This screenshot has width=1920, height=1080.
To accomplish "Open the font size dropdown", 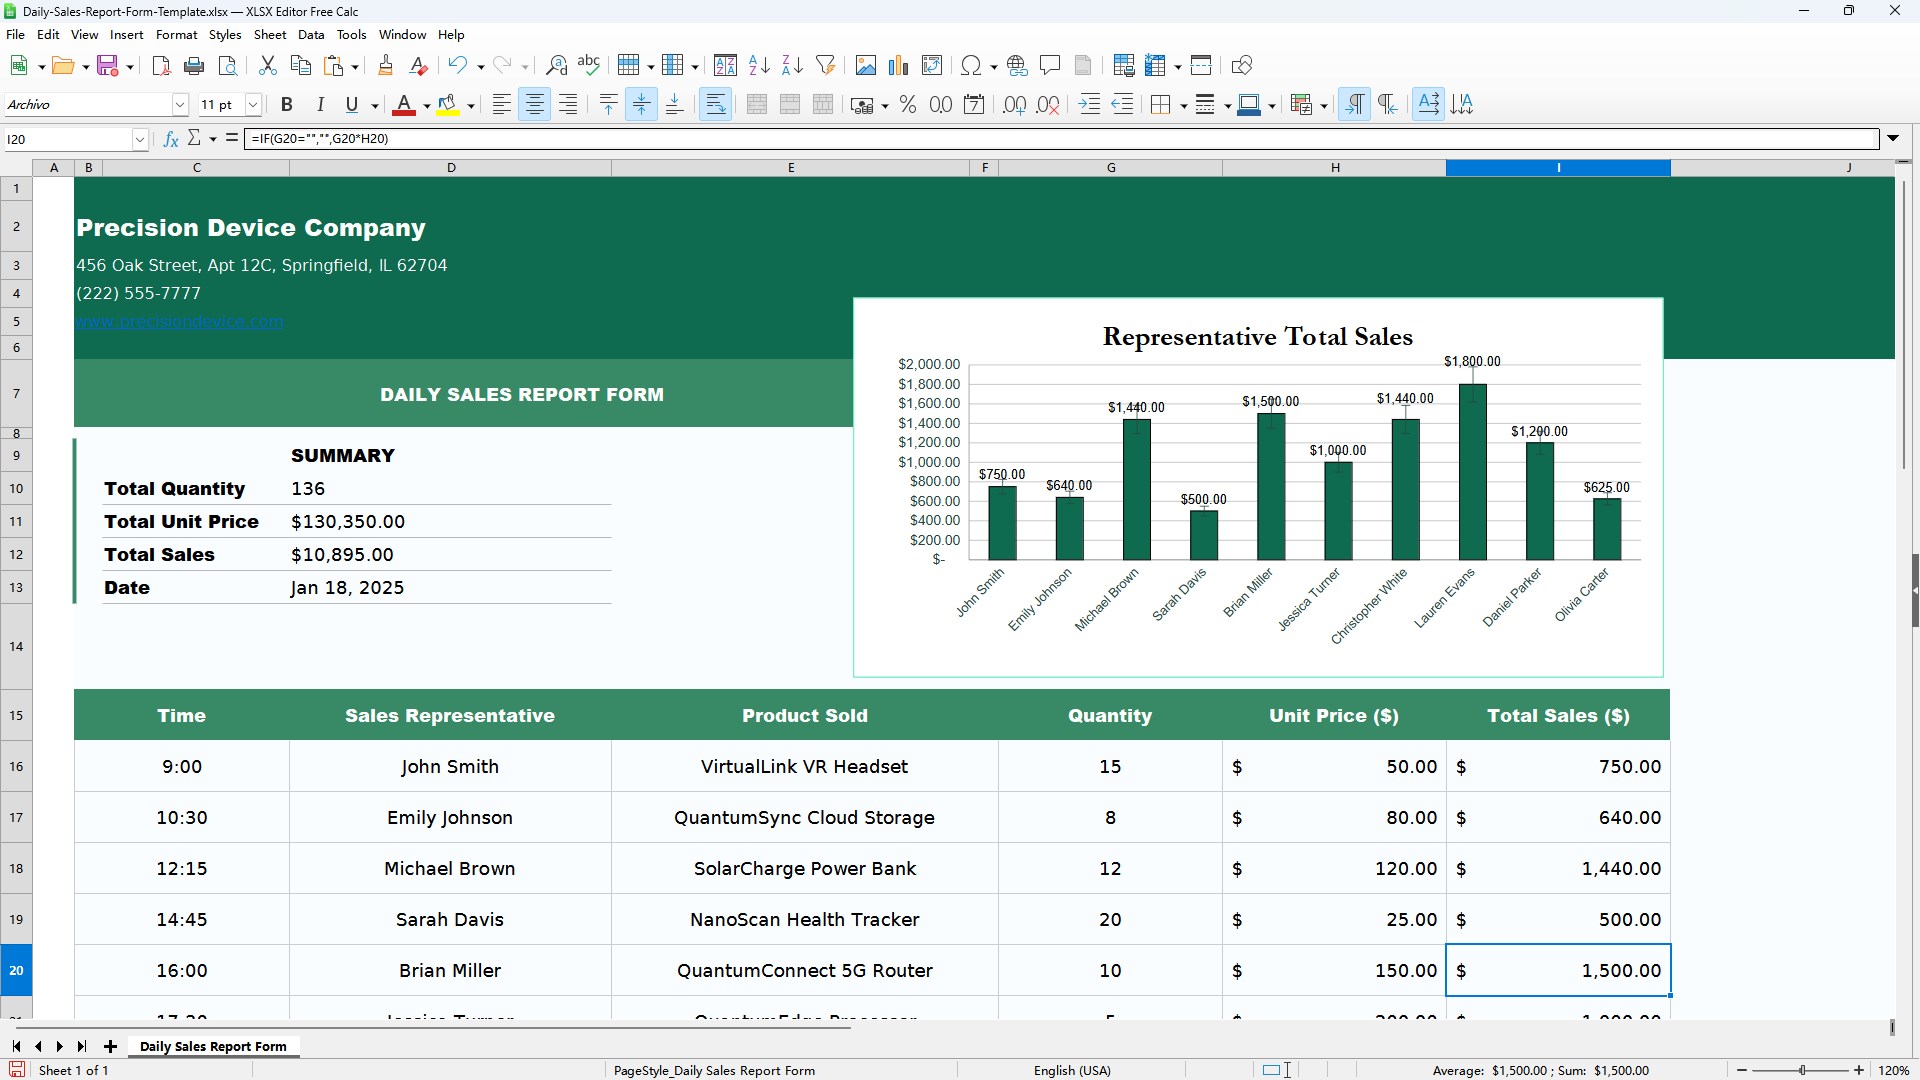I will click(254, 105).
